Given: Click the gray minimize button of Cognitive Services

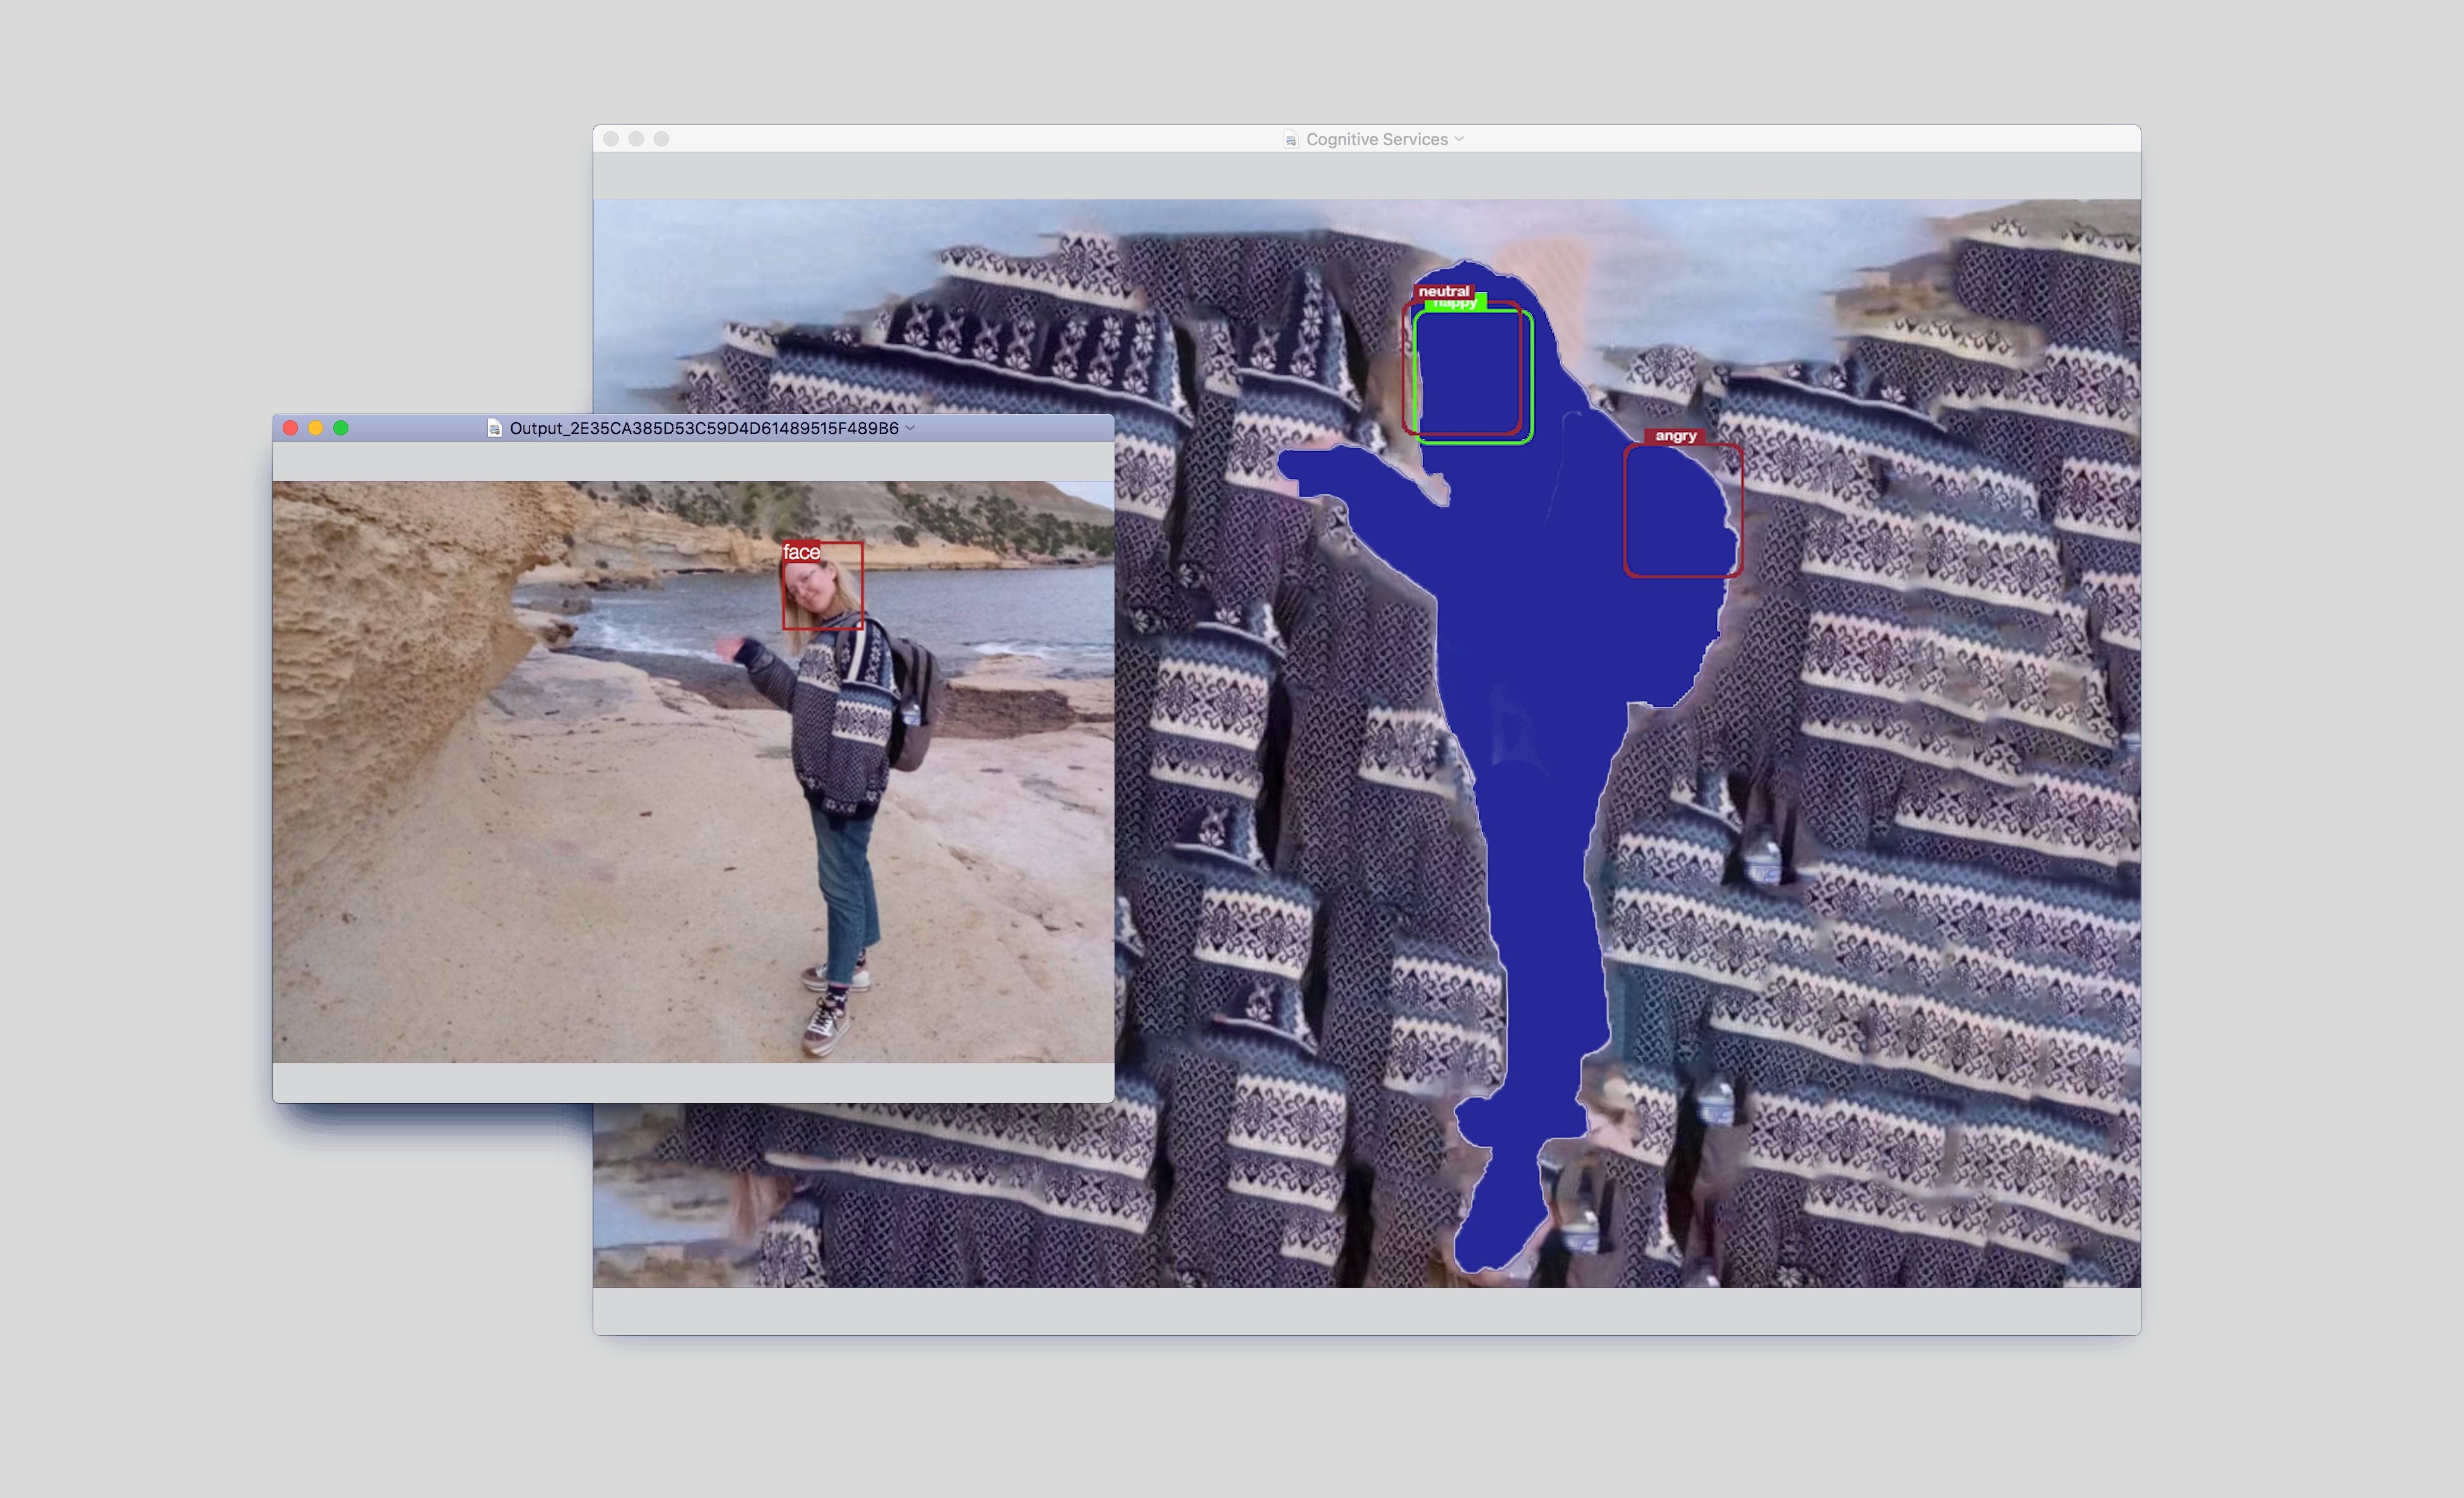Looking at the screenshot, I should tap(636, 139).
